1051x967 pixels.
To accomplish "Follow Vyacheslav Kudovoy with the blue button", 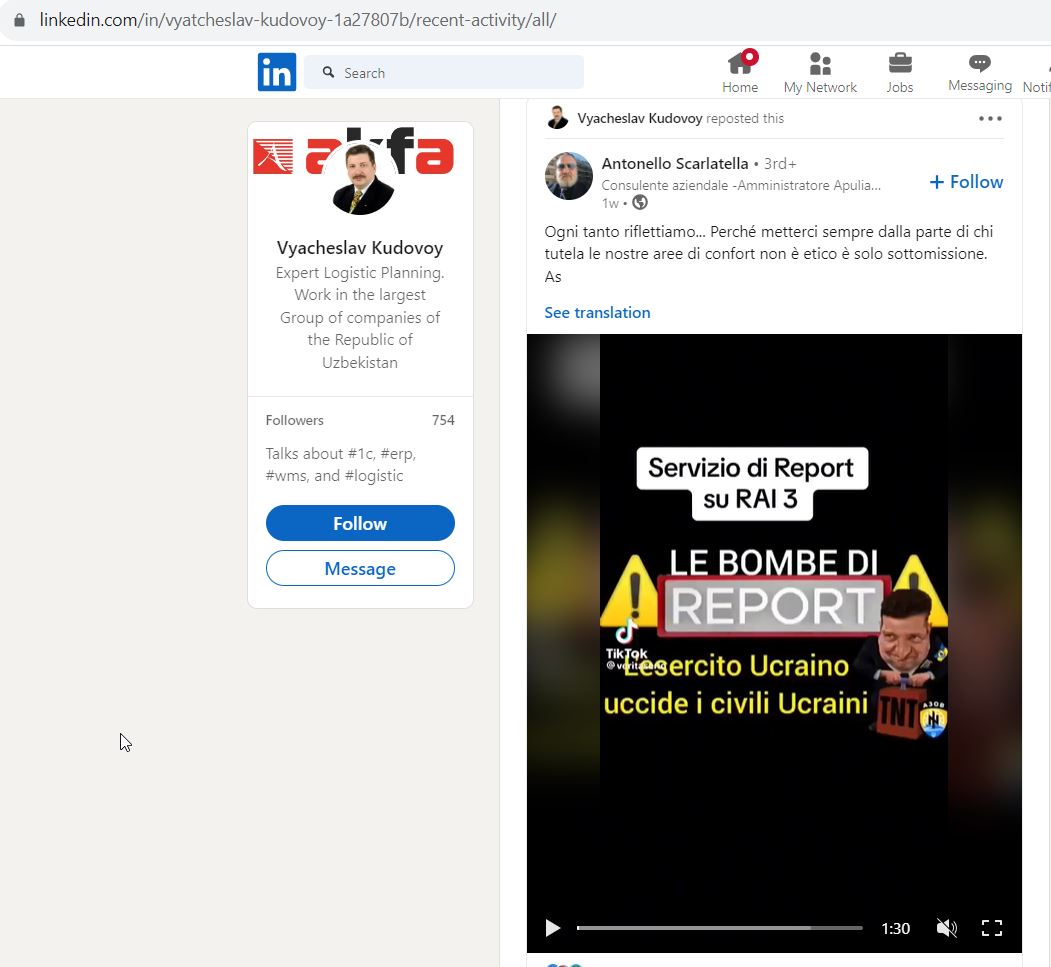I will pos(360,523).
